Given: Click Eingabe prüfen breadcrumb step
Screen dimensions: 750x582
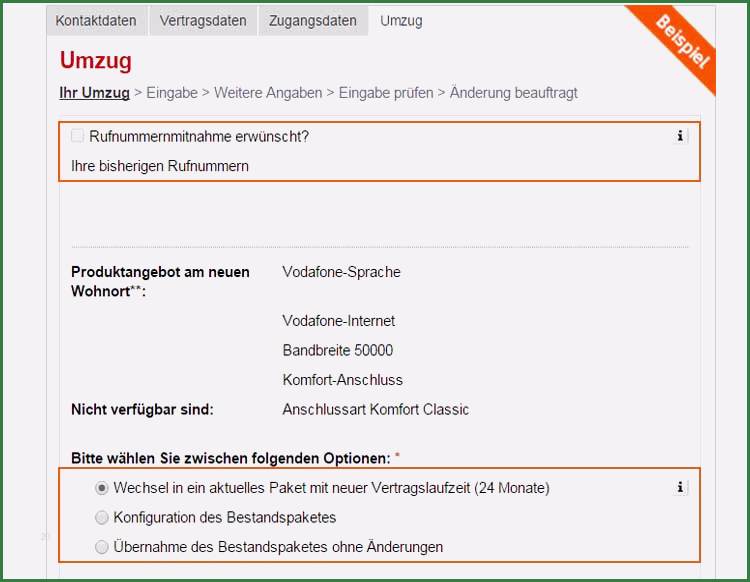Looking at the screenshot, I should (x=386, y=93).
